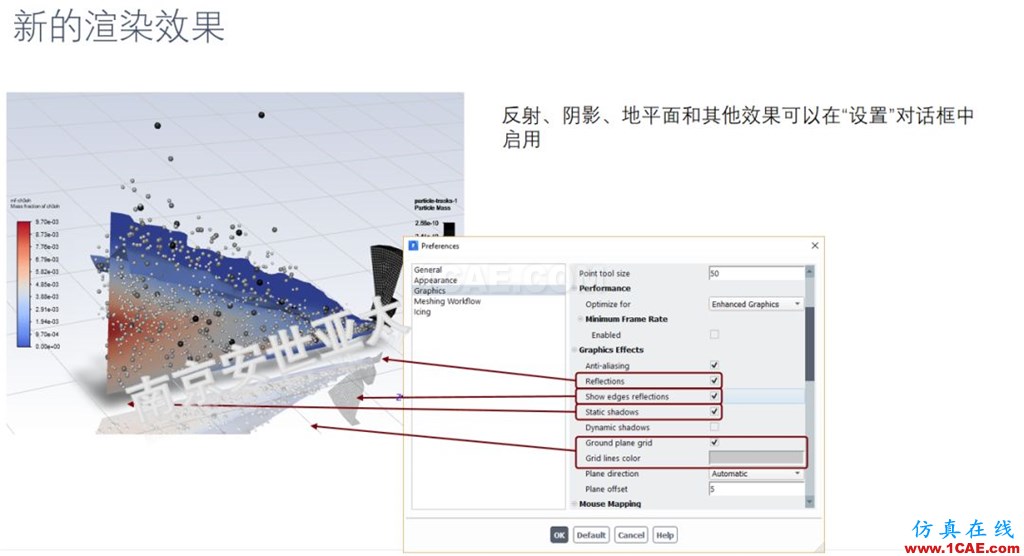Open the Plane direction dropdown
The image size is (1024, 556).
pos(756,473)
